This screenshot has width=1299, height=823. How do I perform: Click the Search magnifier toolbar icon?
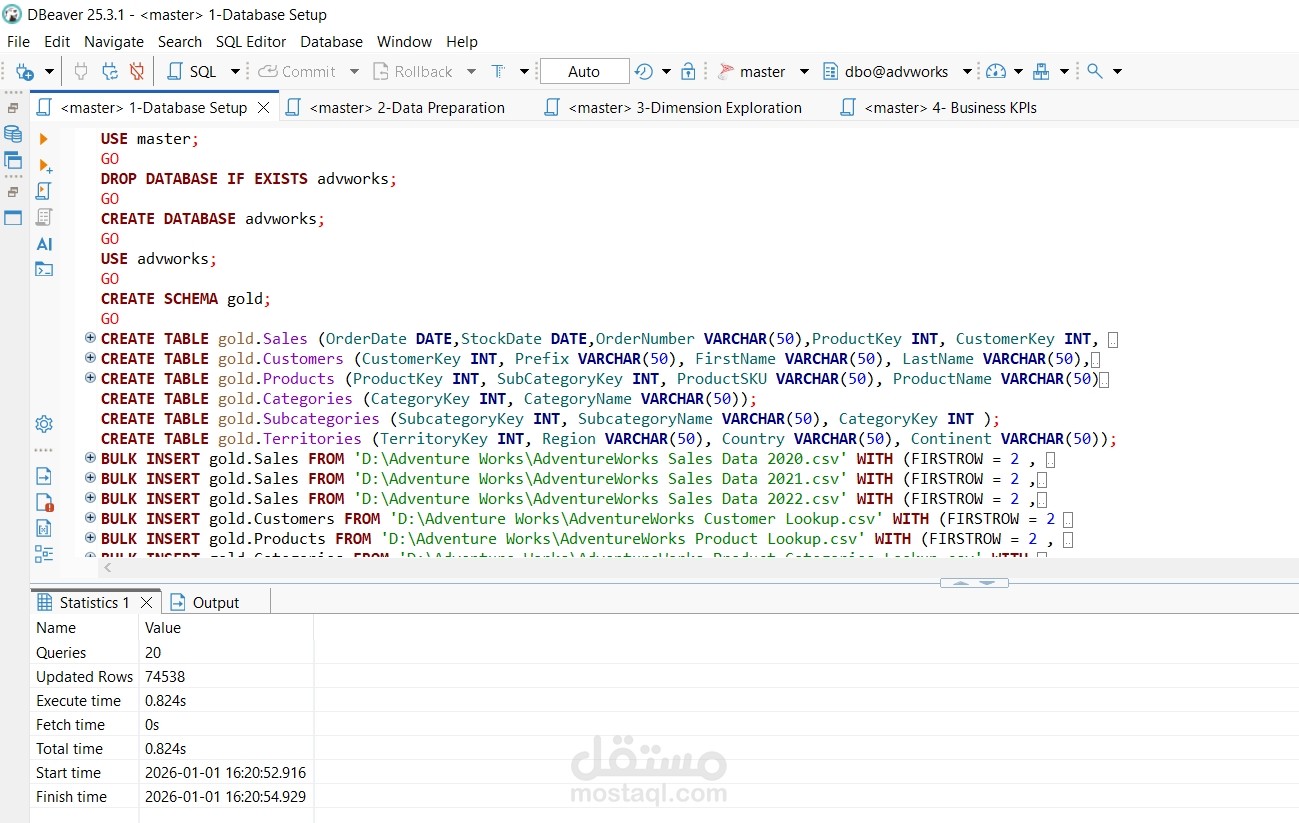[x=1095, y=71]
